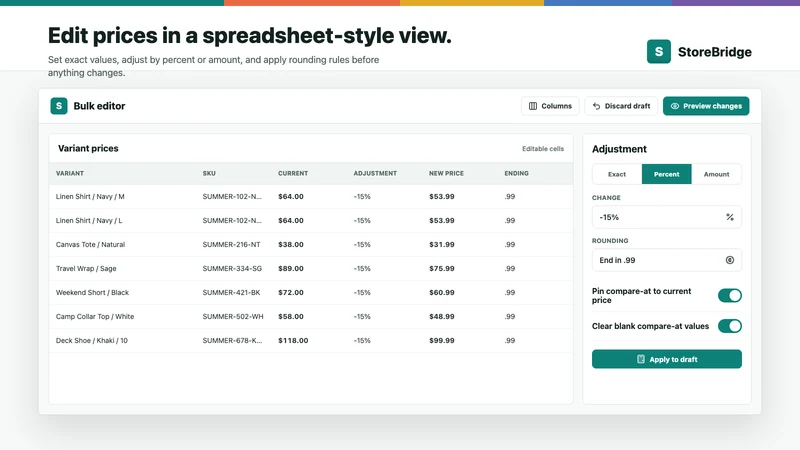Select the Amount adjustment tab
800x450 pixels.
click(716, 174)
